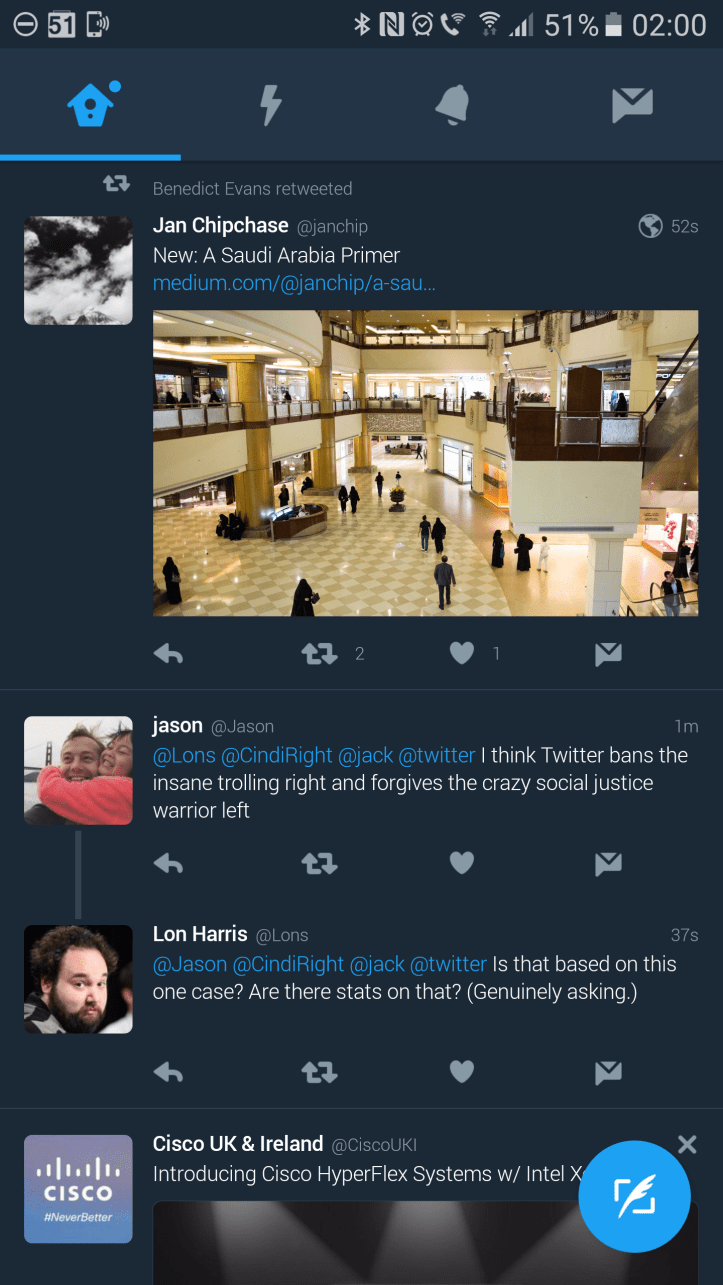Open the Messages envelope tab
The image size is (723, 1285).
(632, 104)
